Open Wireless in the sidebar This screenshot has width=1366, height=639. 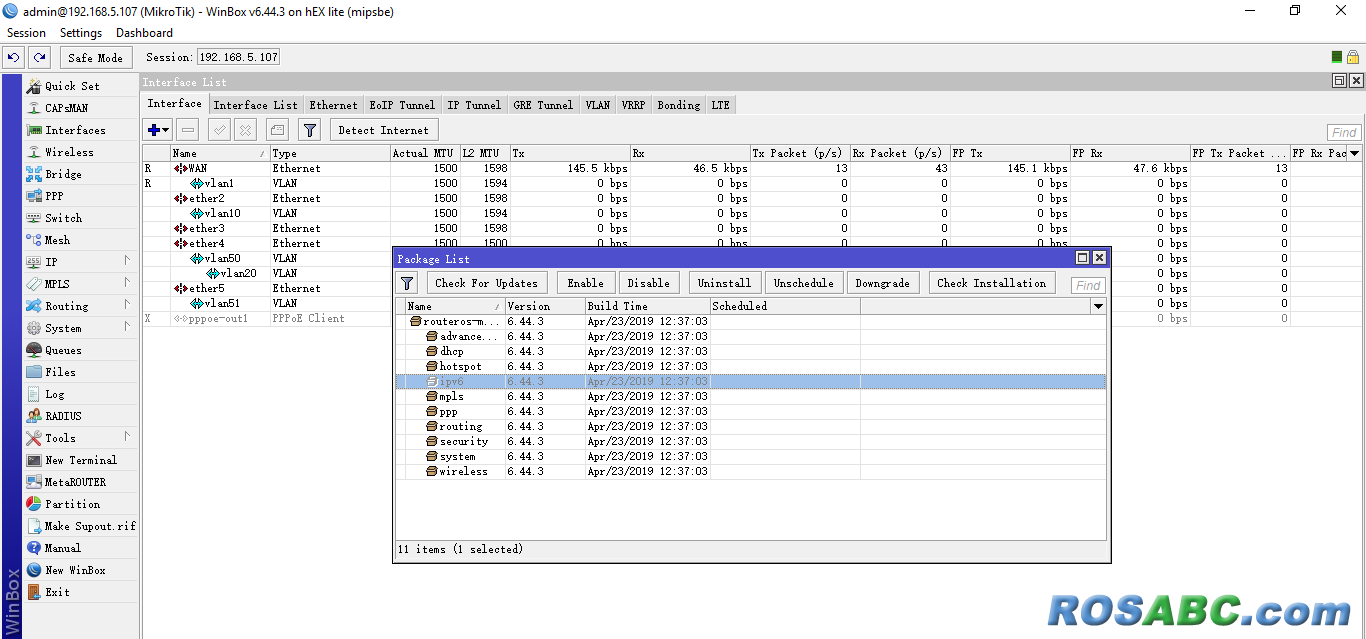pyautogui.click(x=69, y=152)
